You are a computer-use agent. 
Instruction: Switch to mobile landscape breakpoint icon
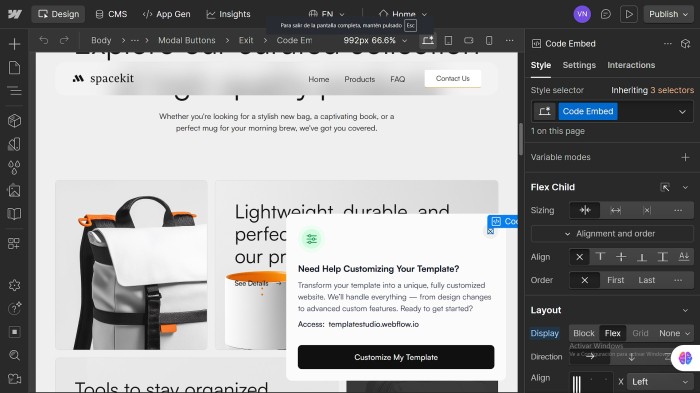point(468,40)
